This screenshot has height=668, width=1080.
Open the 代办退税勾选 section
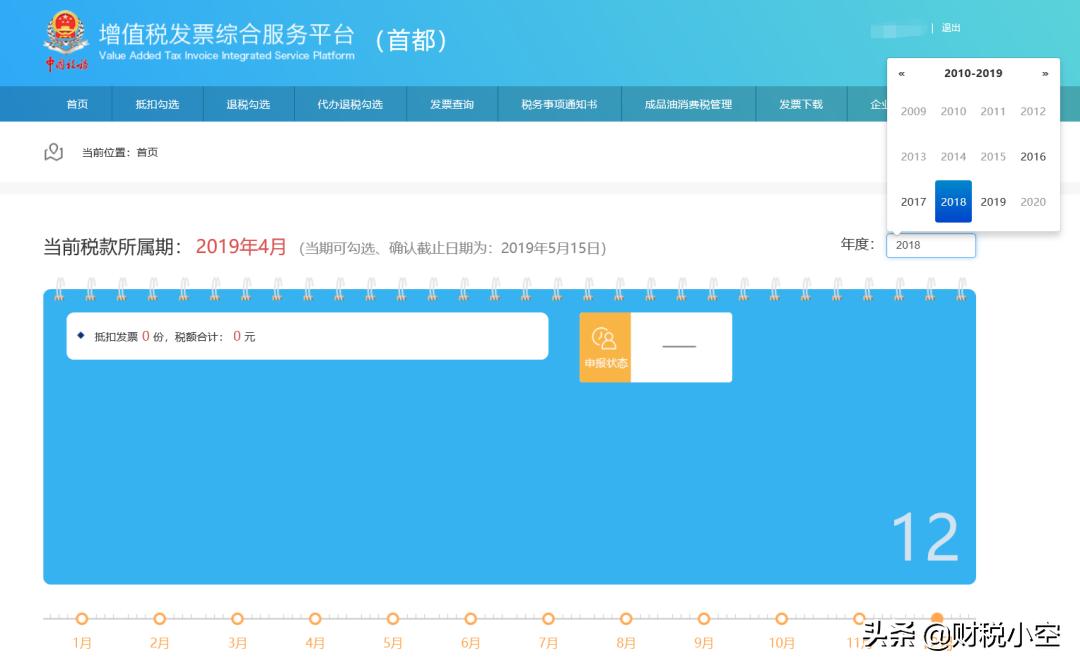(350, 104)
